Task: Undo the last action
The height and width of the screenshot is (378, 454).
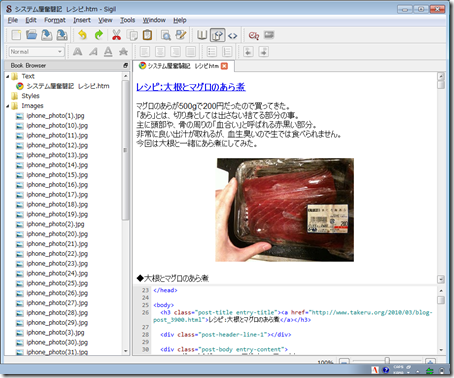Action: [x=82, y=35]
